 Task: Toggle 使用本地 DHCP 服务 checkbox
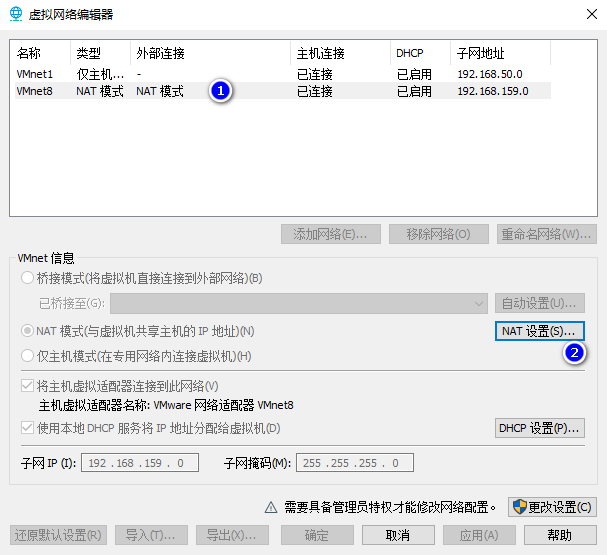click(x=27, y=428)
